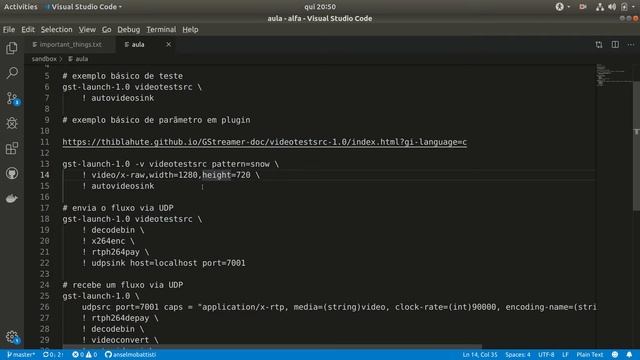The height and width of the screenshot is (360, 640).
Task: Click the master branch indicator
Action: pos(21,355)
